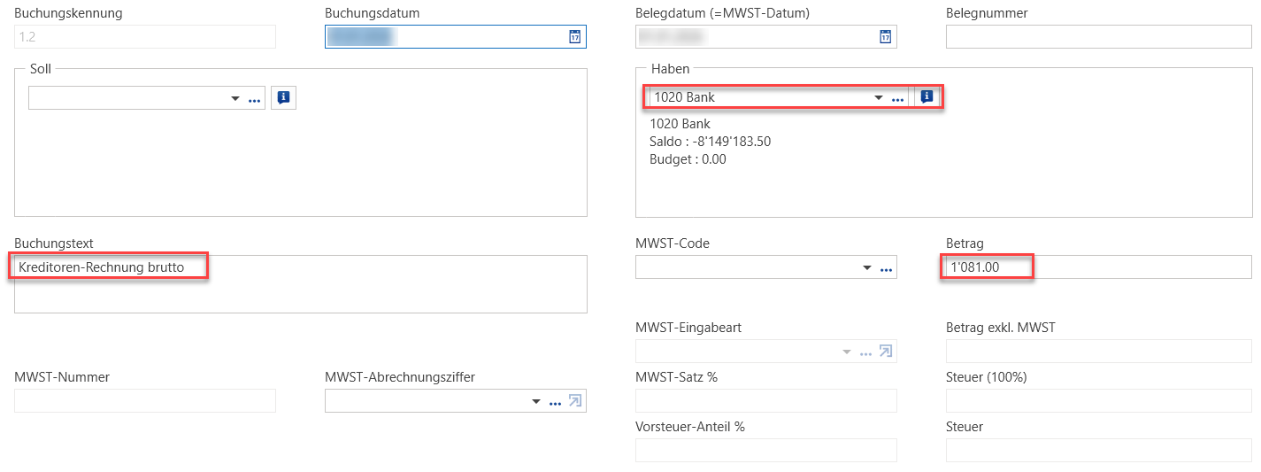The width and height of the screenshot is (1261, 472).
Task: Click the Saldo : -8'149'183.50 text
Action: (x=710, y=141)
